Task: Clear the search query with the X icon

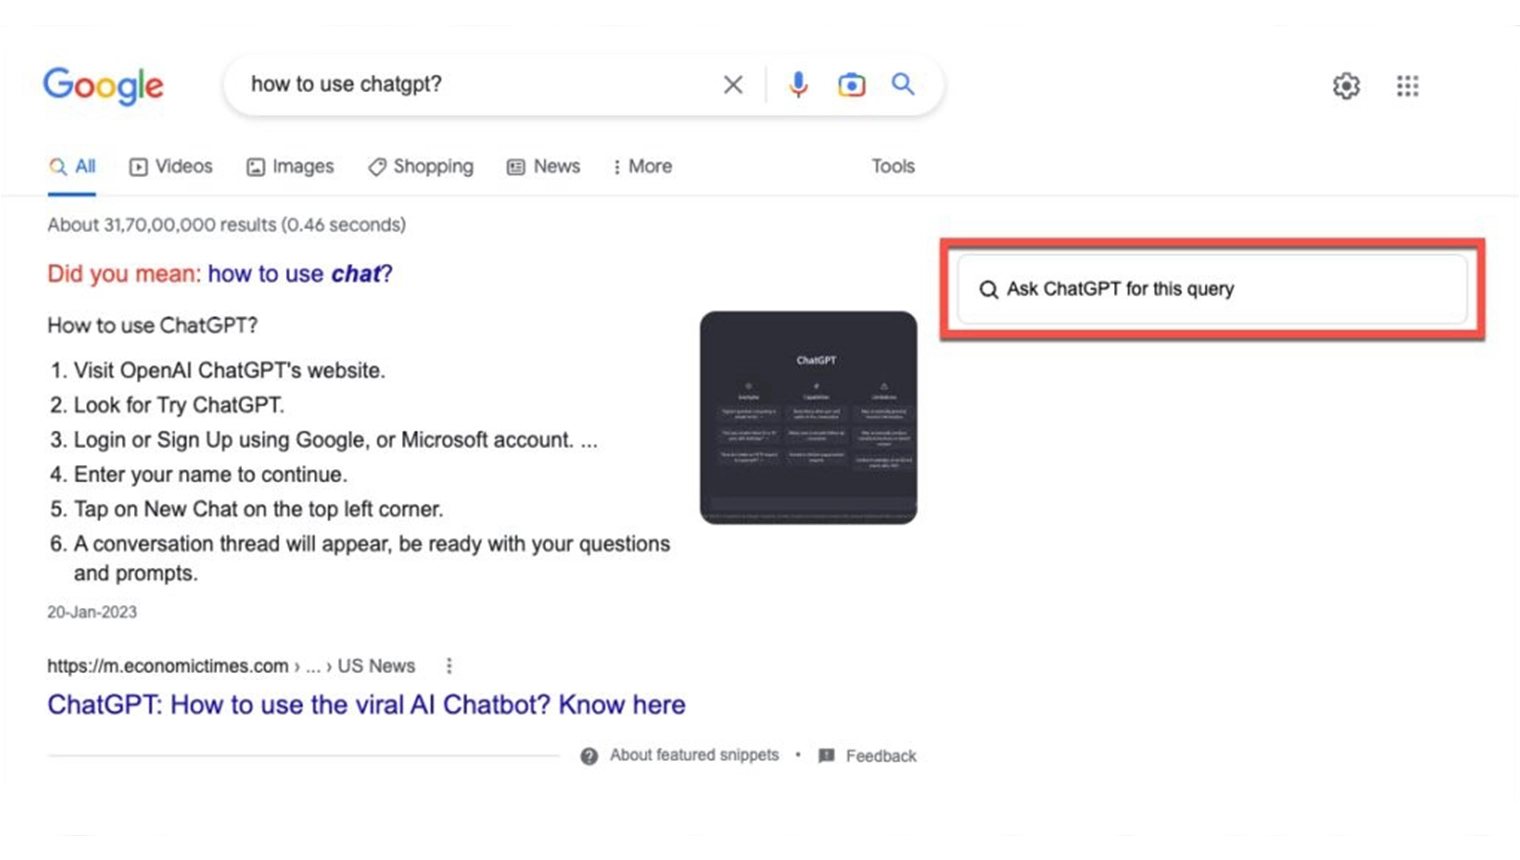Action: 733,84
